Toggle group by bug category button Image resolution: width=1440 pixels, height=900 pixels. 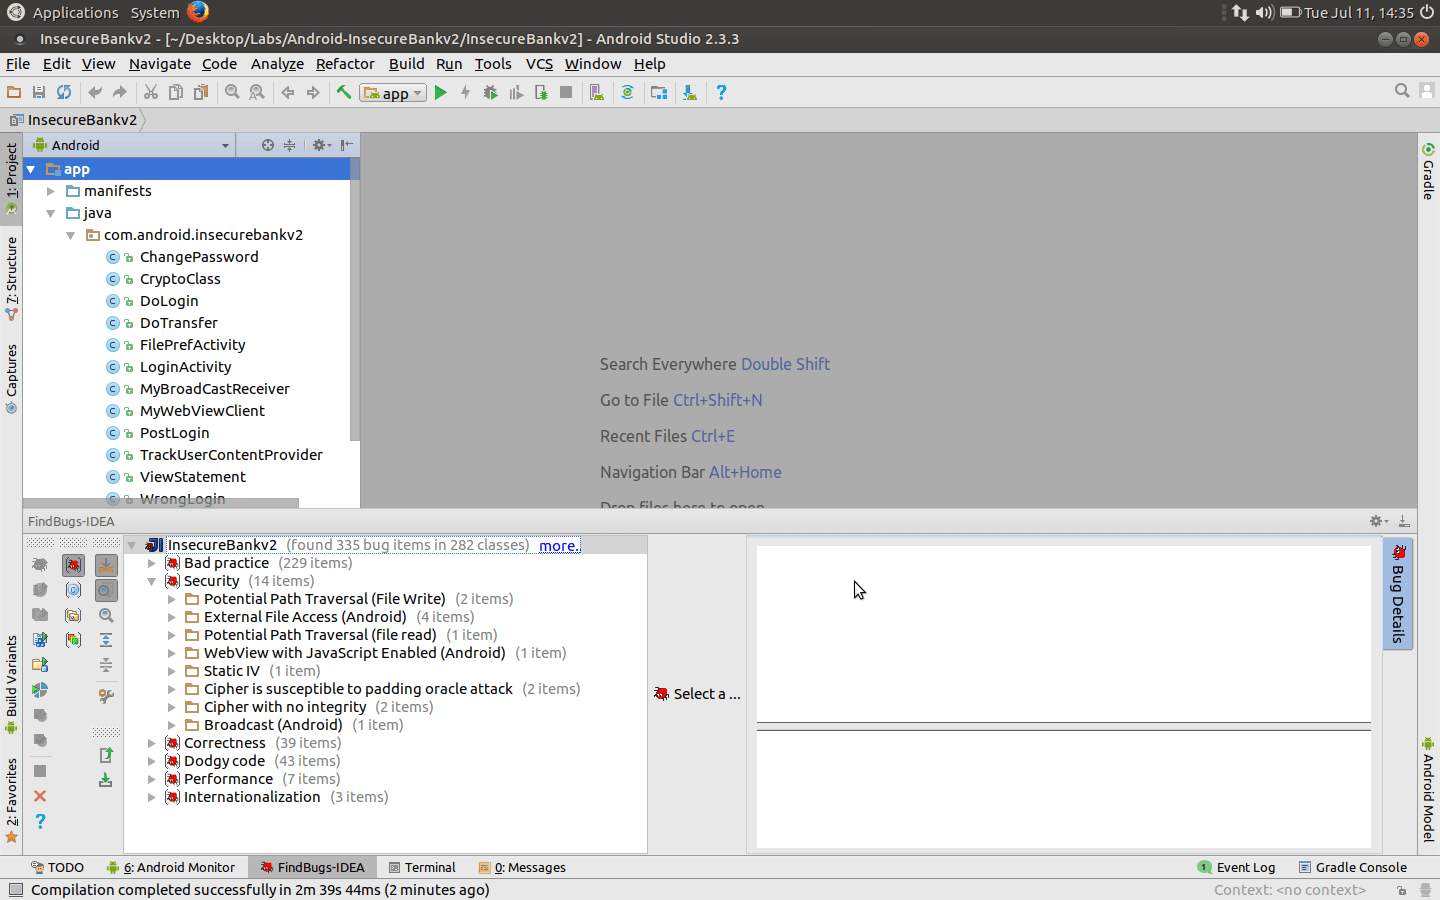[73, 565]
